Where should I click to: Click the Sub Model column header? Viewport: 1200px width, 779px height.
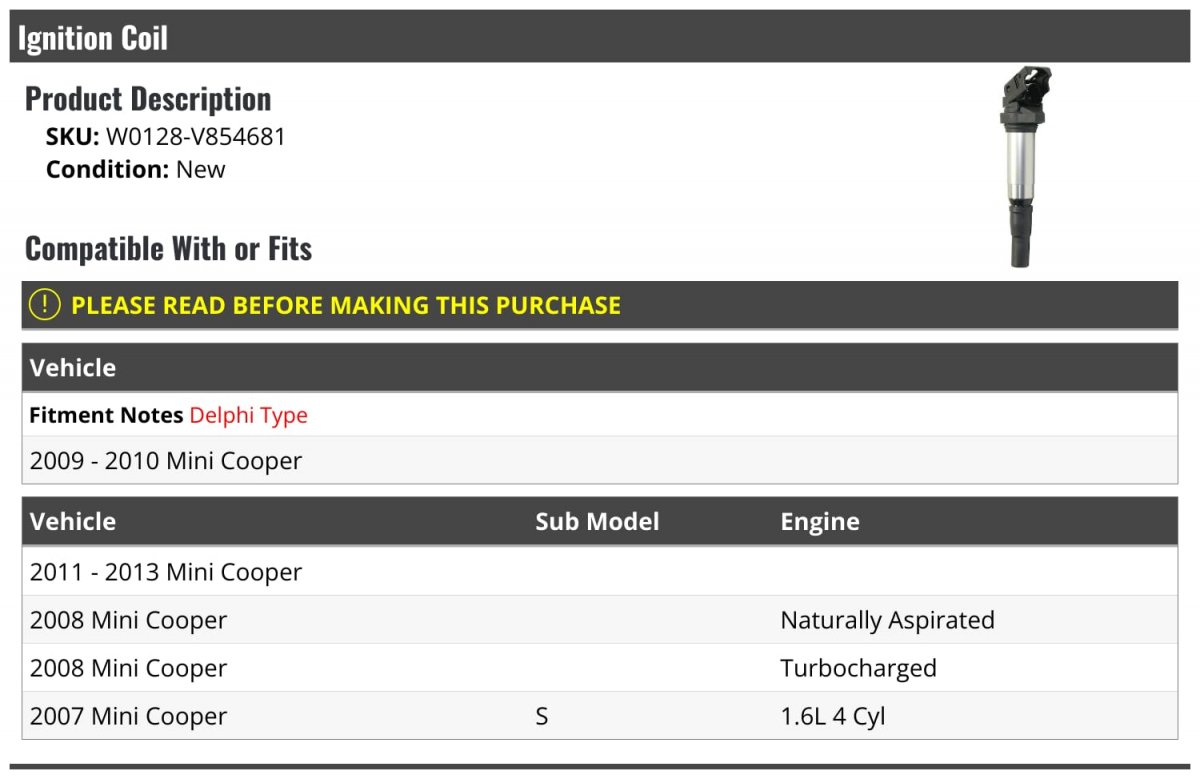[597, 521]
